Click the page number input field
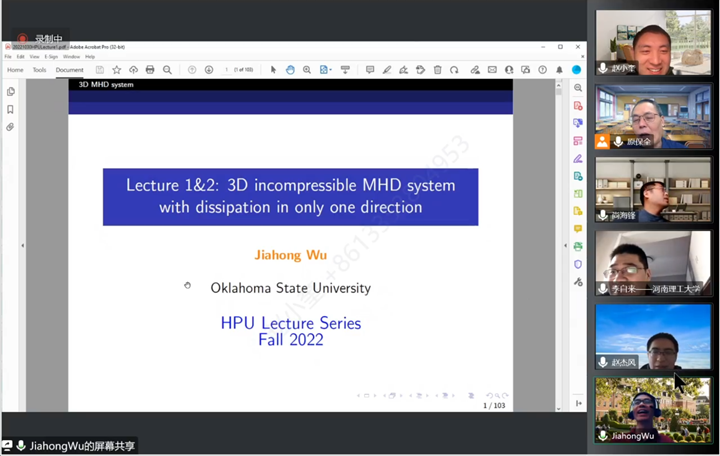720x456 pixels. pos(228,70)
